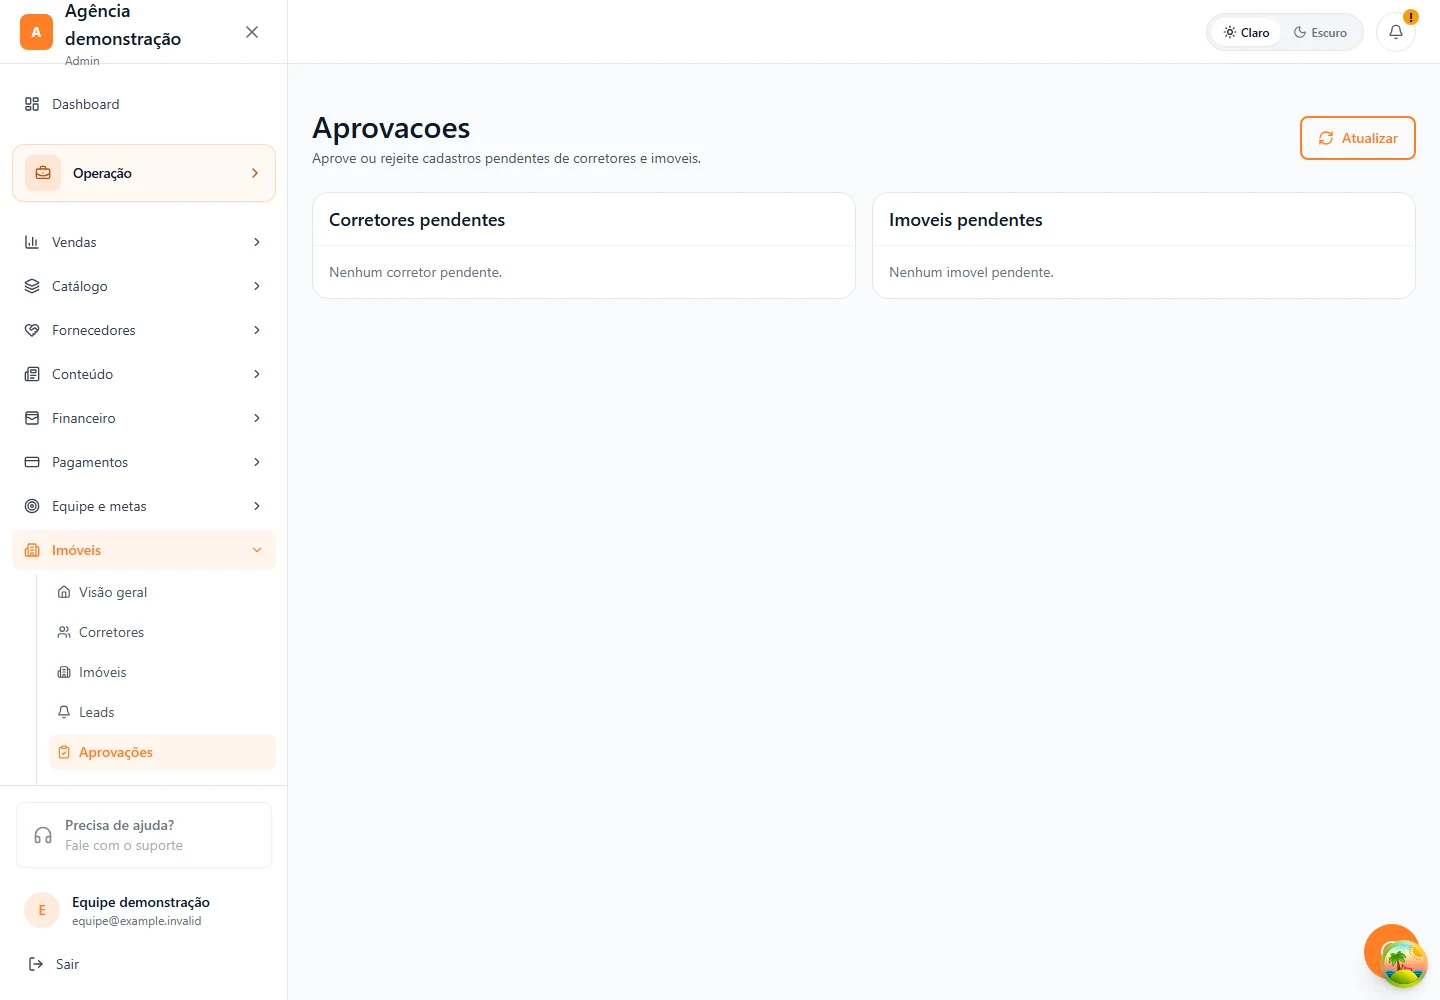Click the Dashboard grid icon
Screen dimensions: 1440x1000
pyautogui.click(x=32, y=104)
